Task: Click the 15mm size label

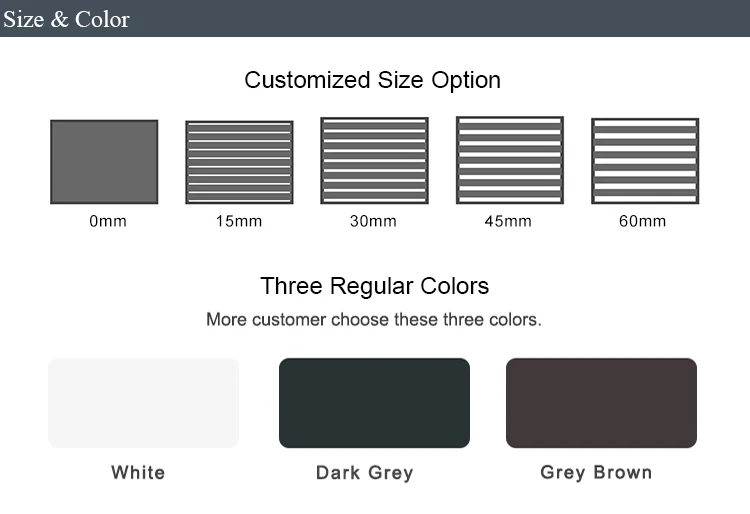Action: pos(238,221)
